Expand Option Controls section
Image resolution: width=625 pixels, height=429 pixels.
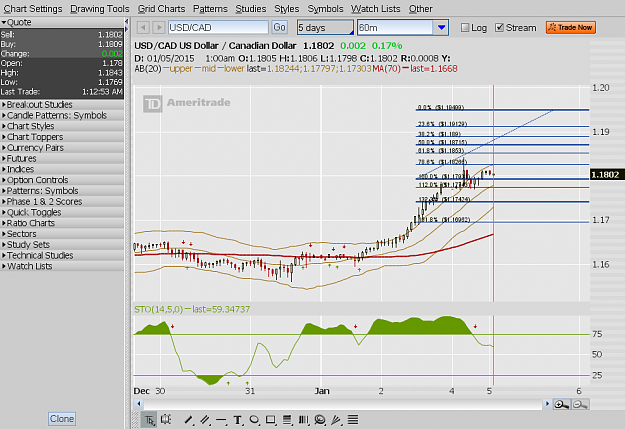62,180
